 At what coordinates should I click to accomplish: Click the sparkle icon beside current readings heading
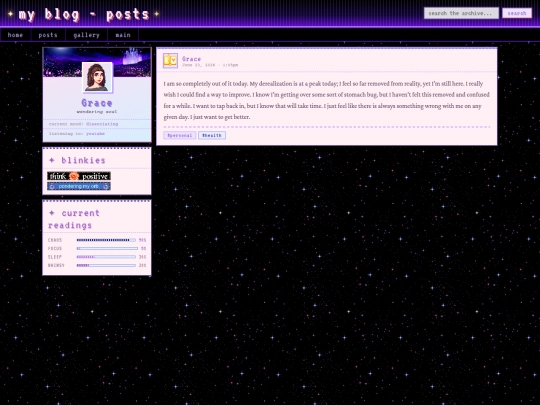(x=52, y=213)
